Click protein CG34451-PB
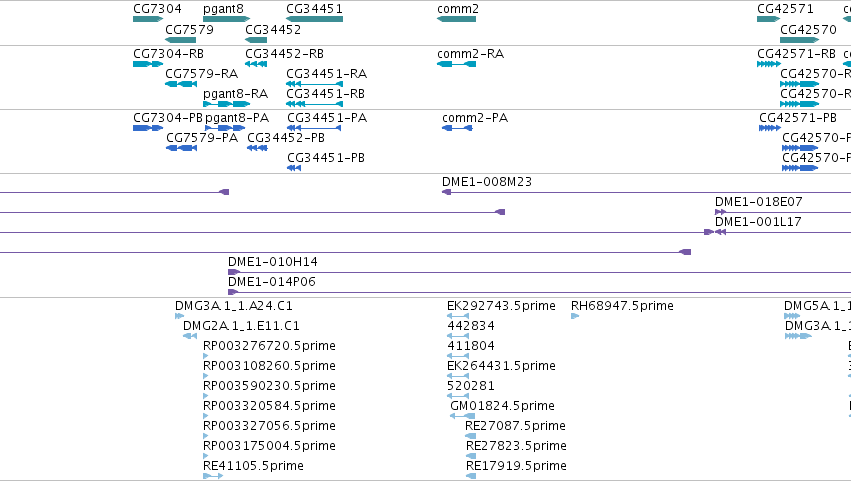Screen dimensions: 851x481 pos(326,158)
